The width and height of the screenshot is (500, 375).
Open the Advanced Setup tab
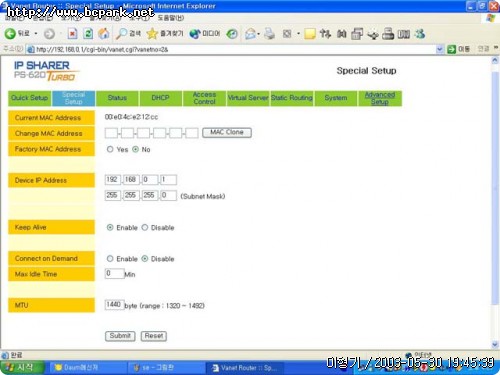tap(380, 98)
